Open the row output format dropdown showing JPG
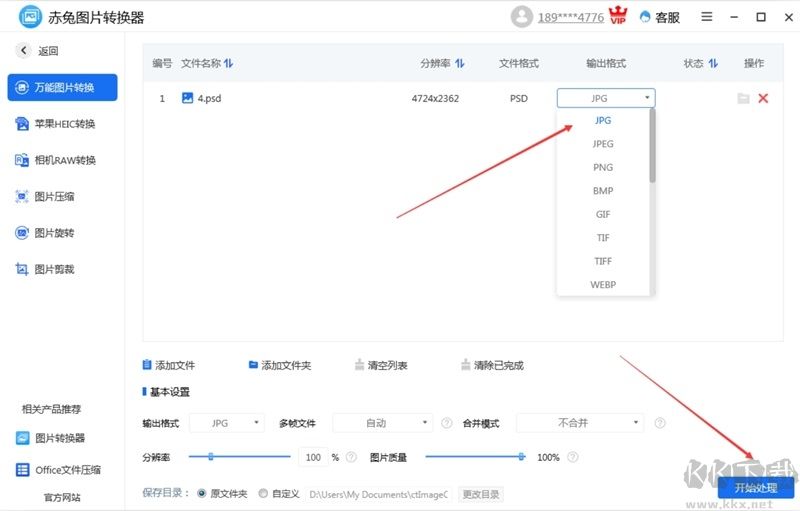The width and height of the screenshot is (800, 511). pos(606,98)
